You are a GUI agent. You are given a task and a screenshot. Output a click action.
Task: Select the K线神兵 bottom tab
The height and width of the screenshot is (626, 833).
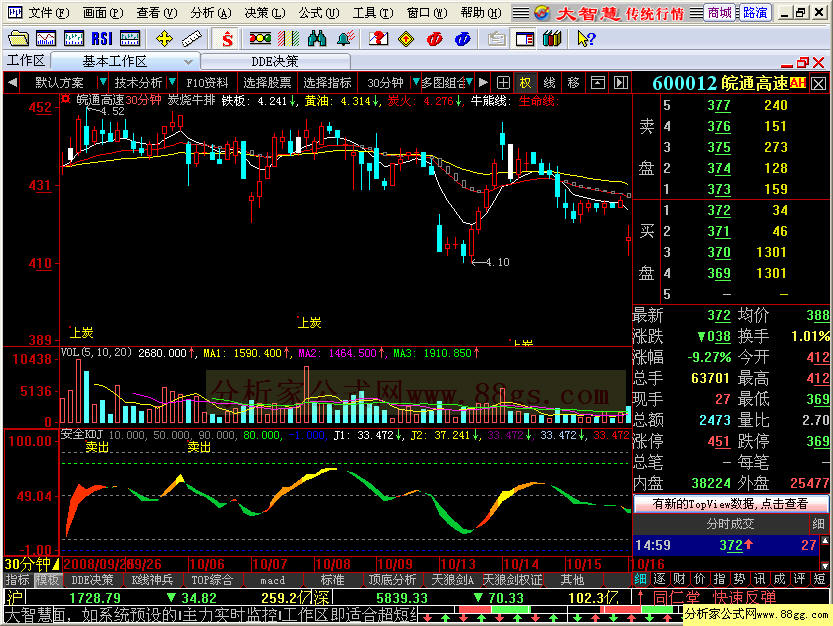(x=152, y=580)
